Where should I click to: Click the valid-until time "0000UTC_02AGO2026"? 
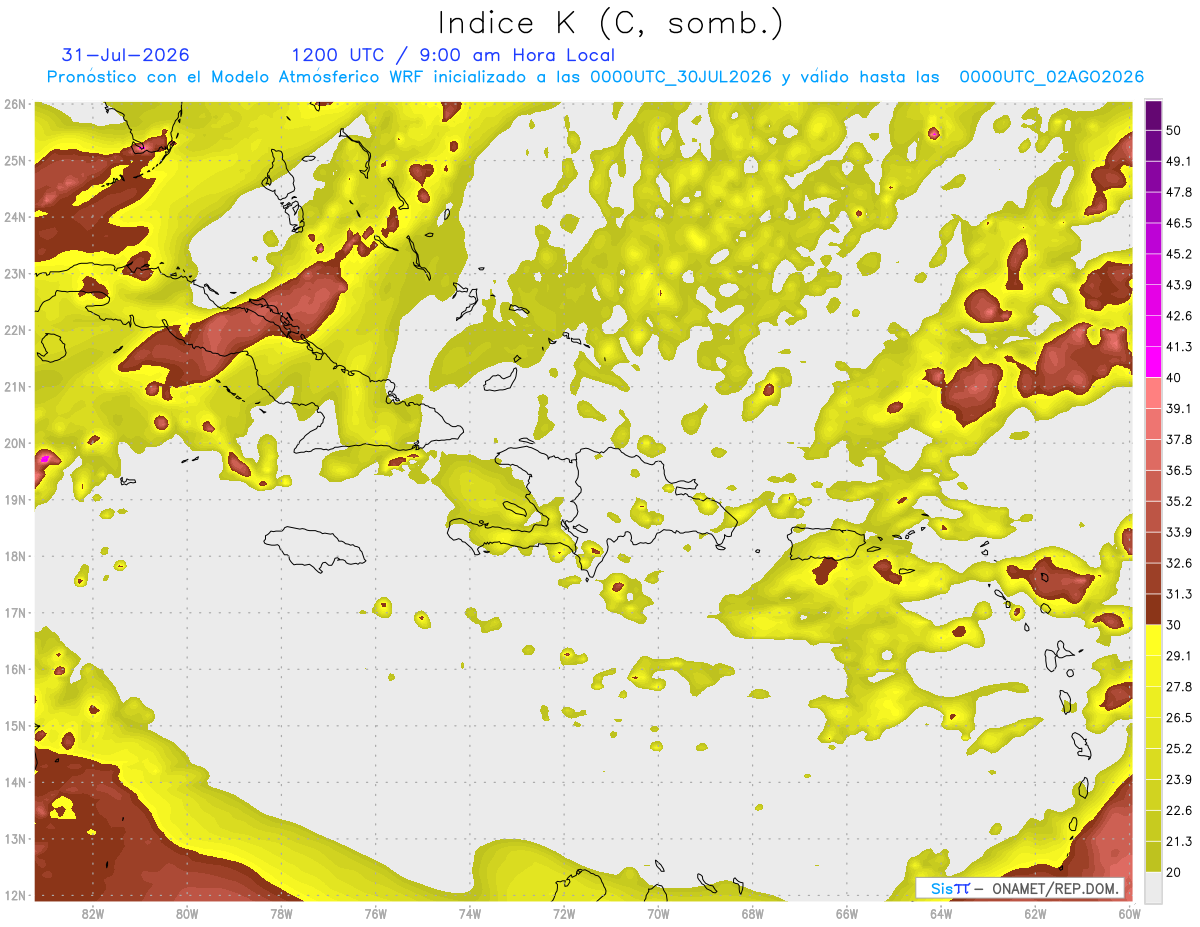[x=1052, y=77]
